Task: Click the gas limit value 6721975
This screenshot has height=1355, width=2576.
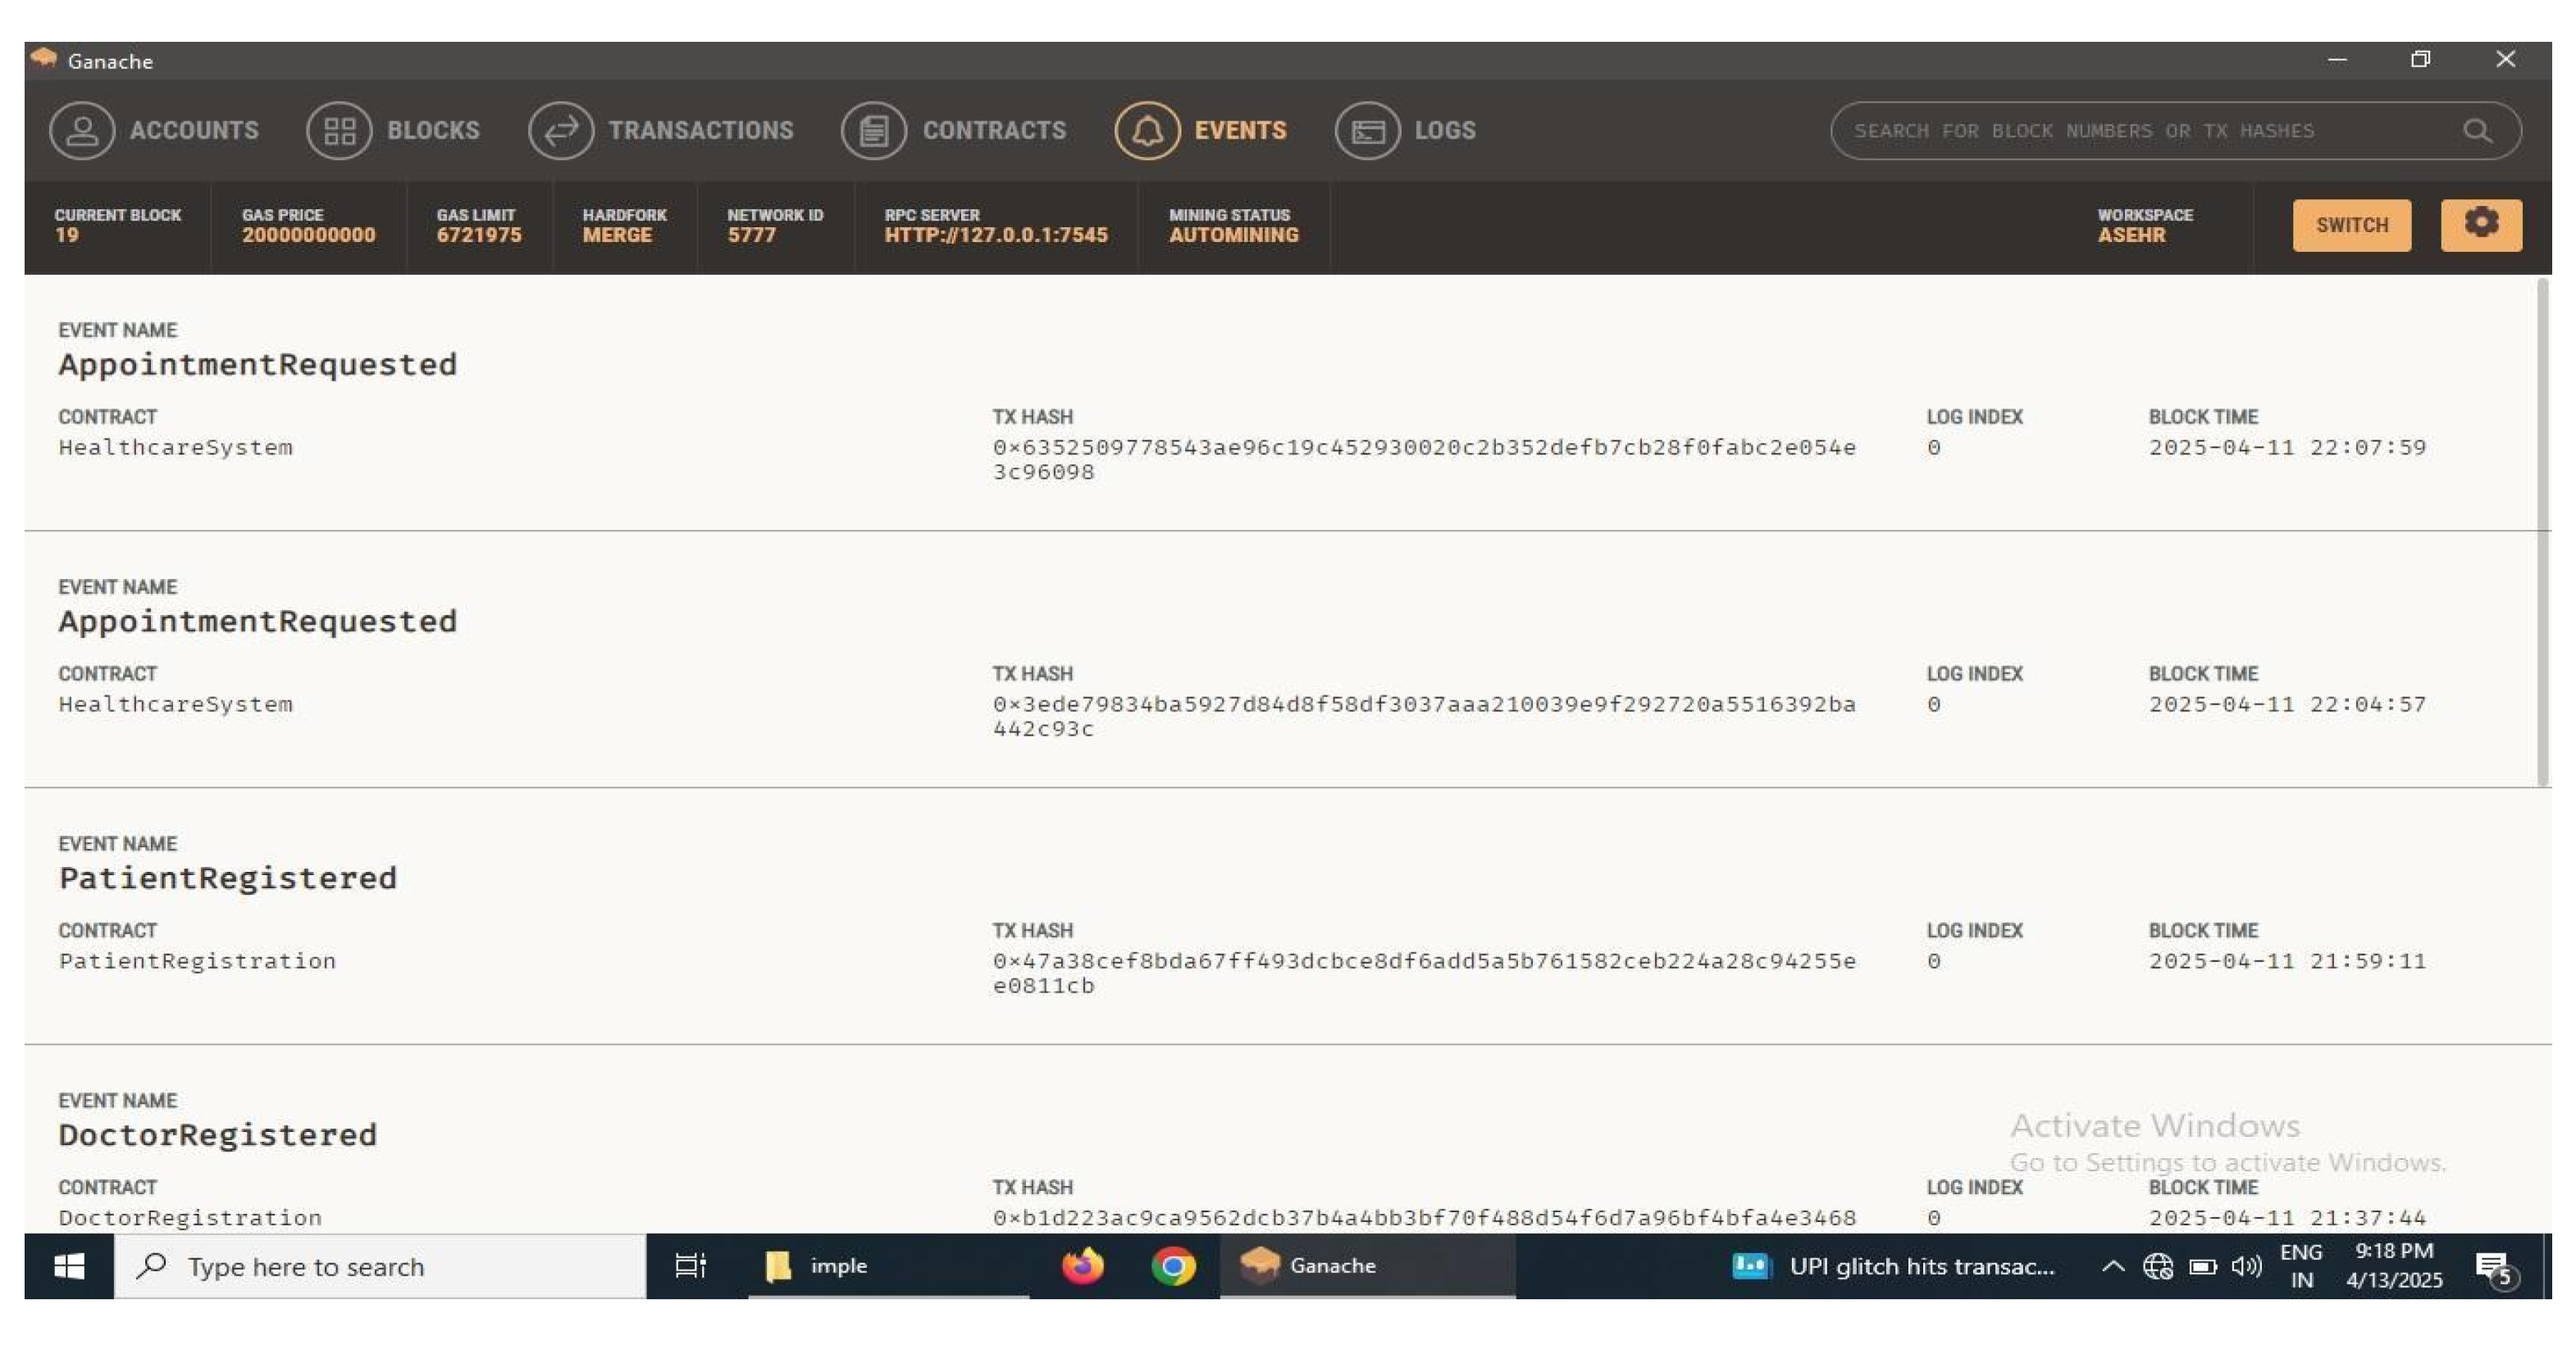Action: (479, 235)
